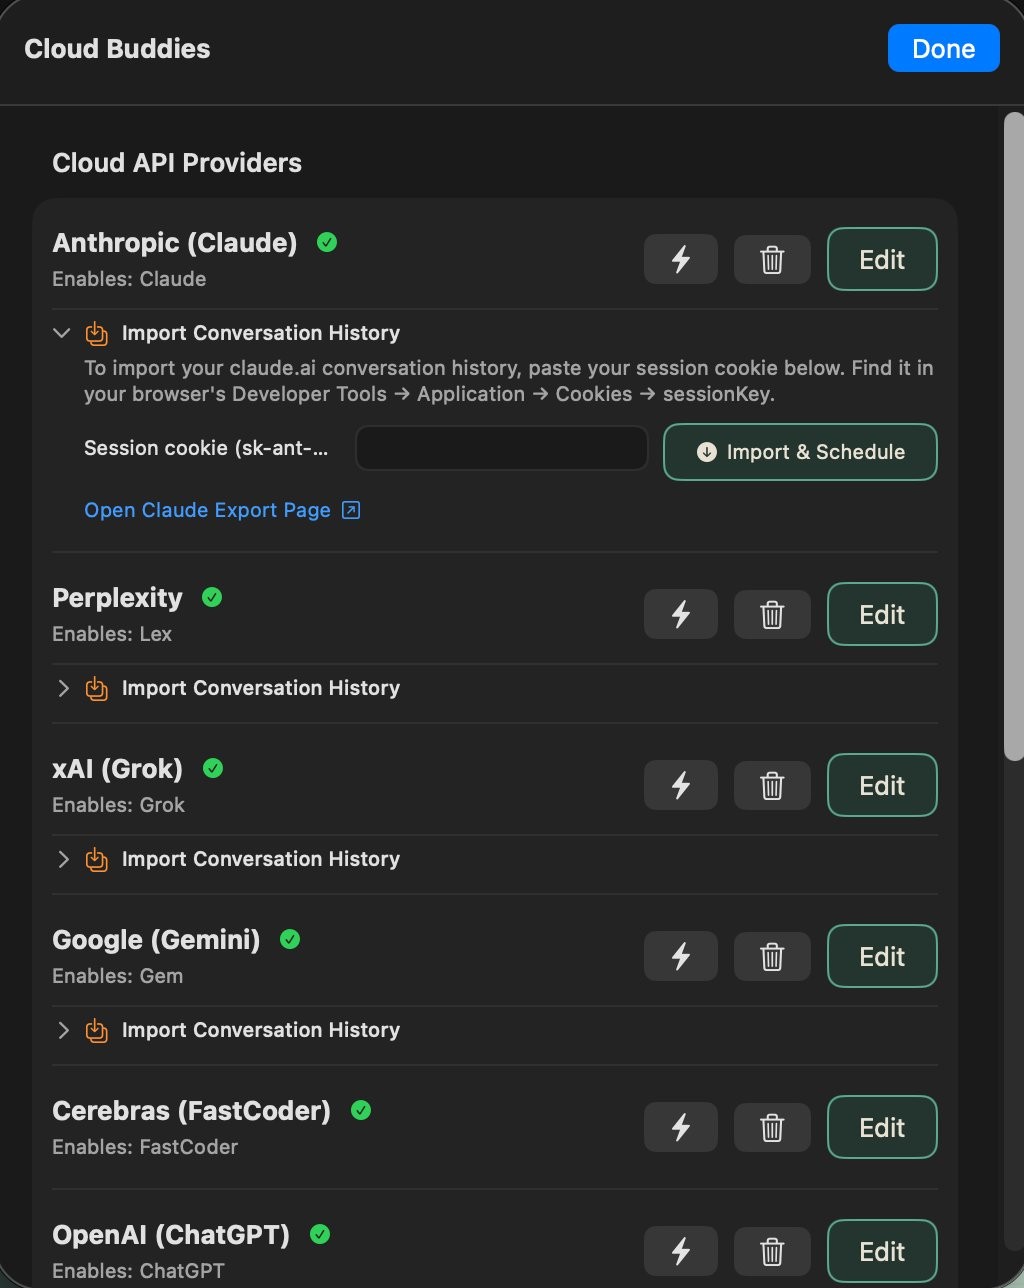Image resolution: width=1024 pixels, height=1288 pixels.
Task: Delete the Anthropic (Claude) provider via trash icon
Action: pos(772,260)
